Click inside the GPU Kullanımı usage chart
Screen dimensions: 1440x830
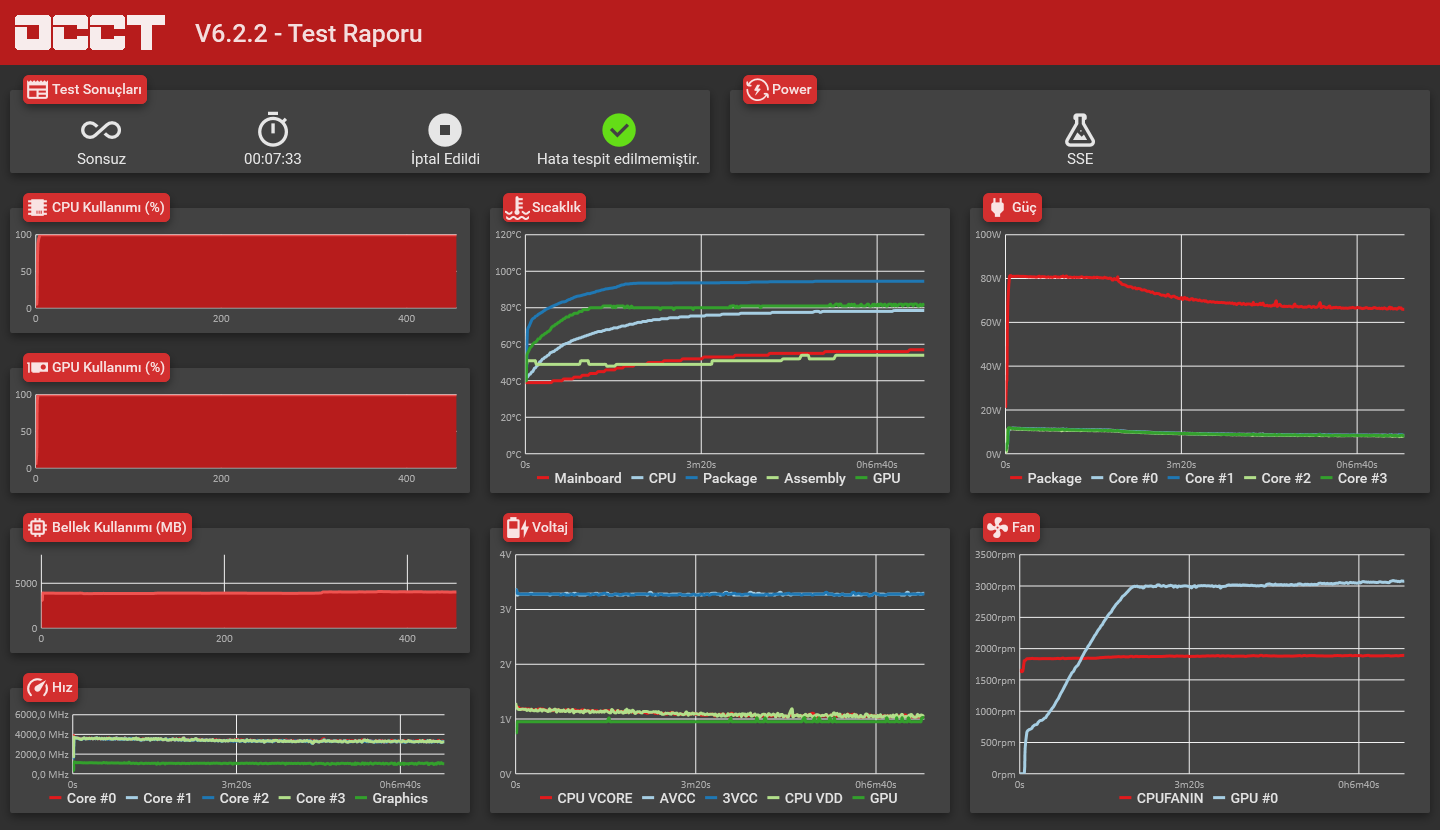(x=246, y=431)
